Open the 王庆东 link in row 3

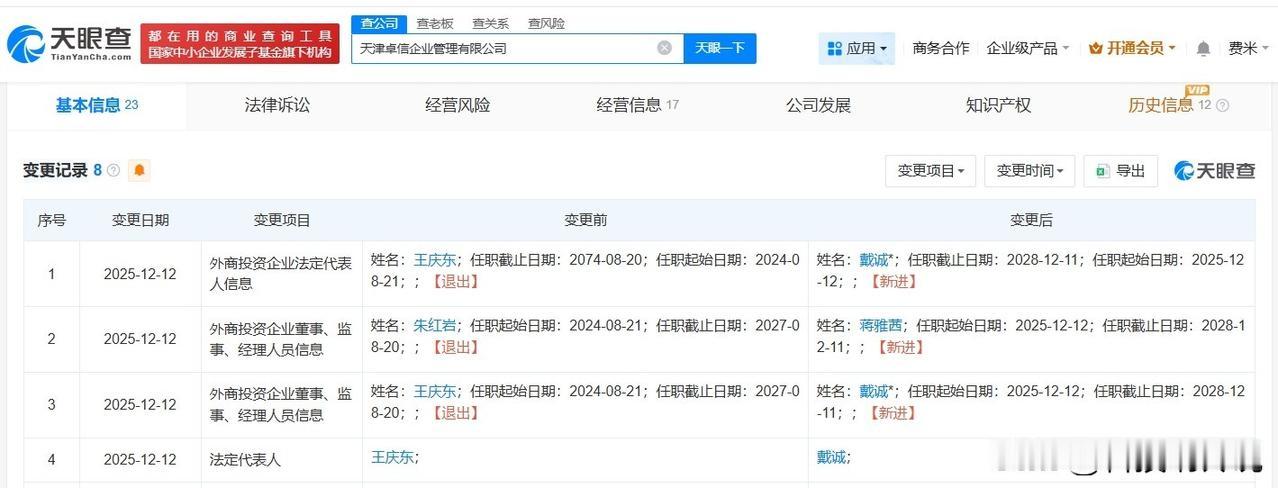point(435,391)
